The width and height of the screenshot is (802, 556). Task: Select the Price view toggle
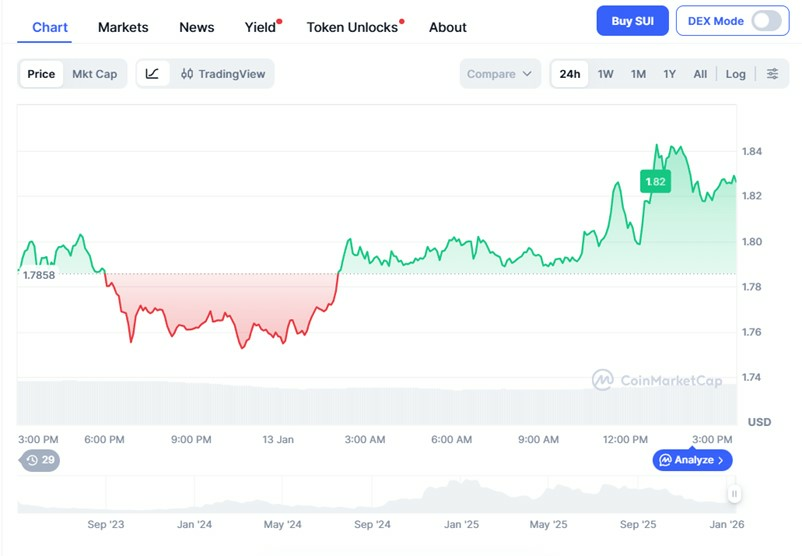click(41, 74)
